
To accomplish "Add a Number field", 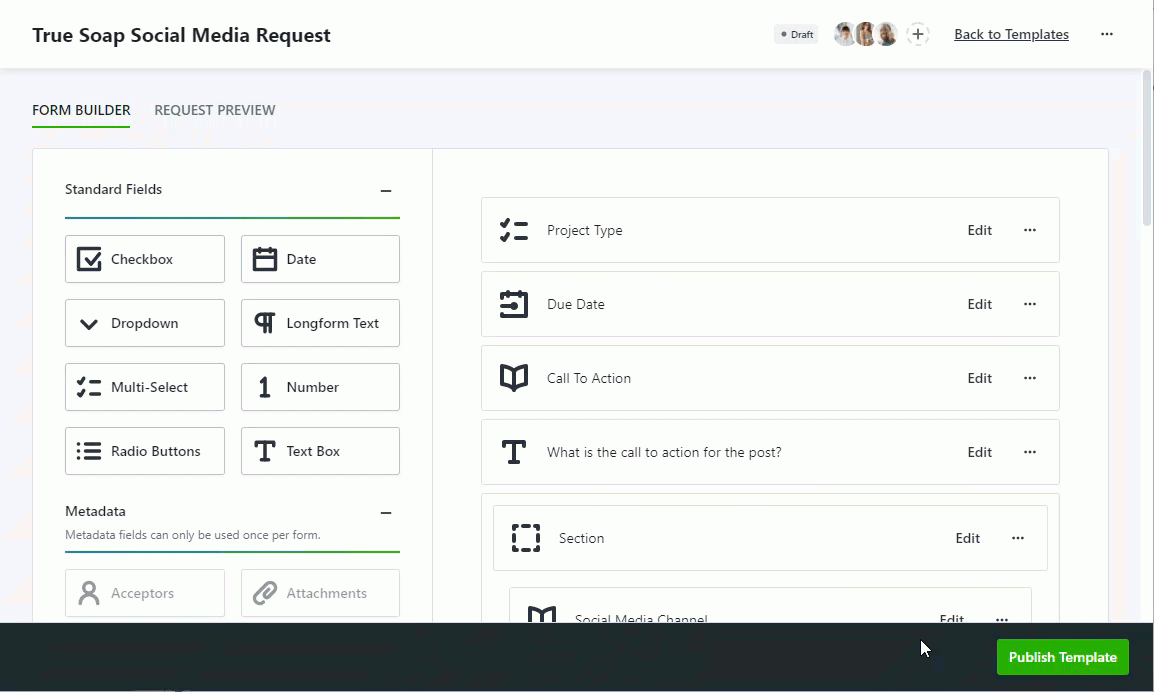I will pyautogui.click(x=320, y=387).
